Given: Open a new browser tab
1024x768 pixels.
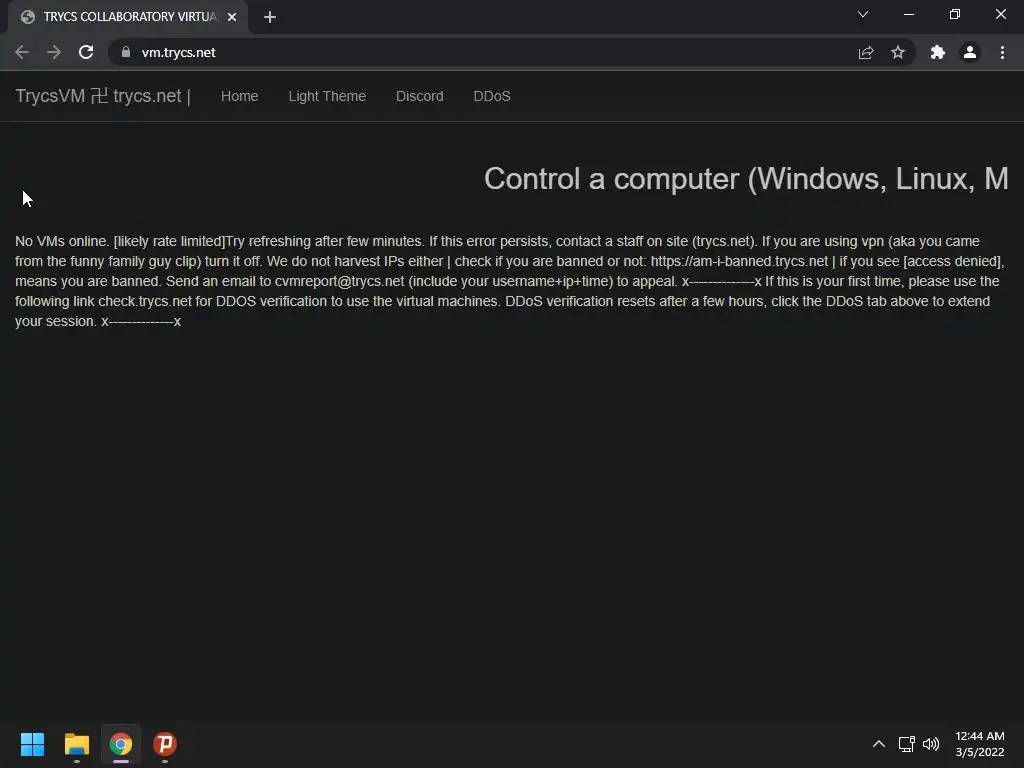Looking at the screenshot, I should (270, 17).
